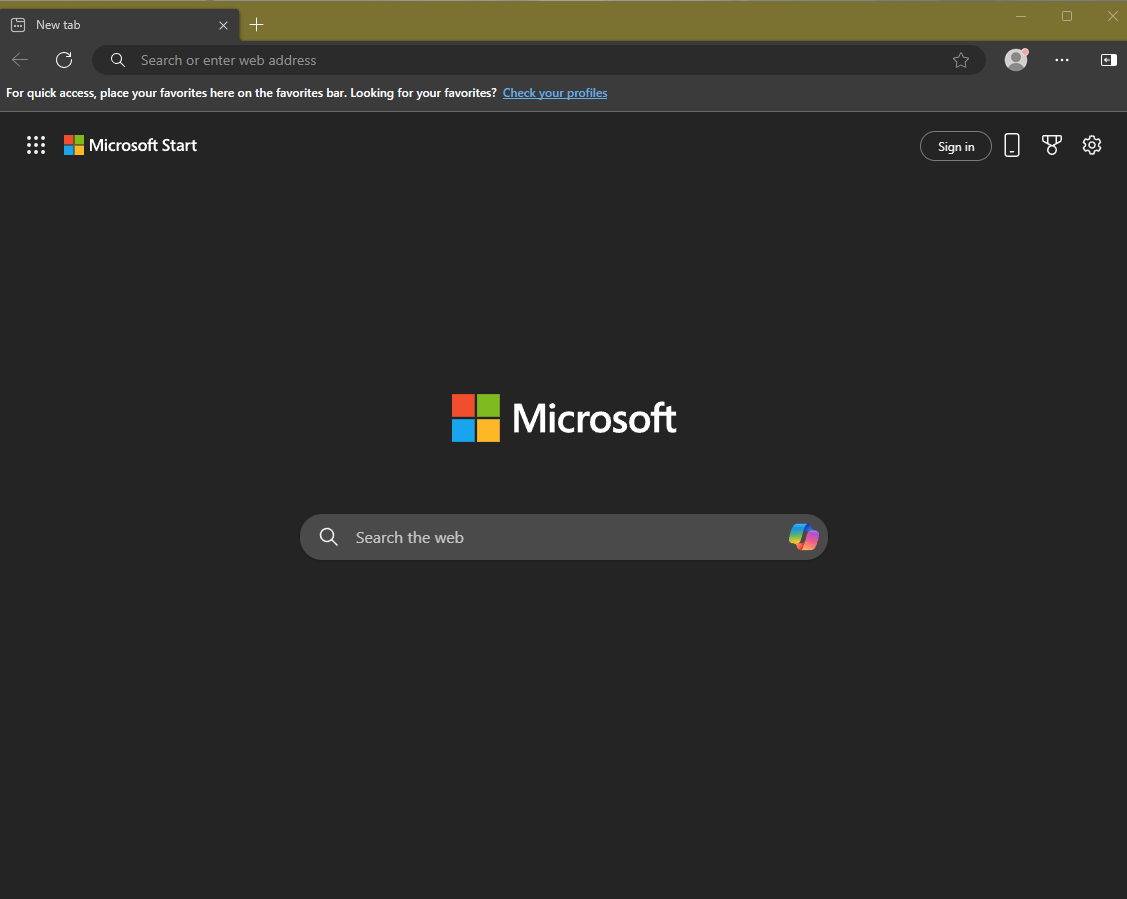This screenshot has width=1127, height=899.
Task: Open the Rewards trophy icon
Action: click(x=1052, y=145)
